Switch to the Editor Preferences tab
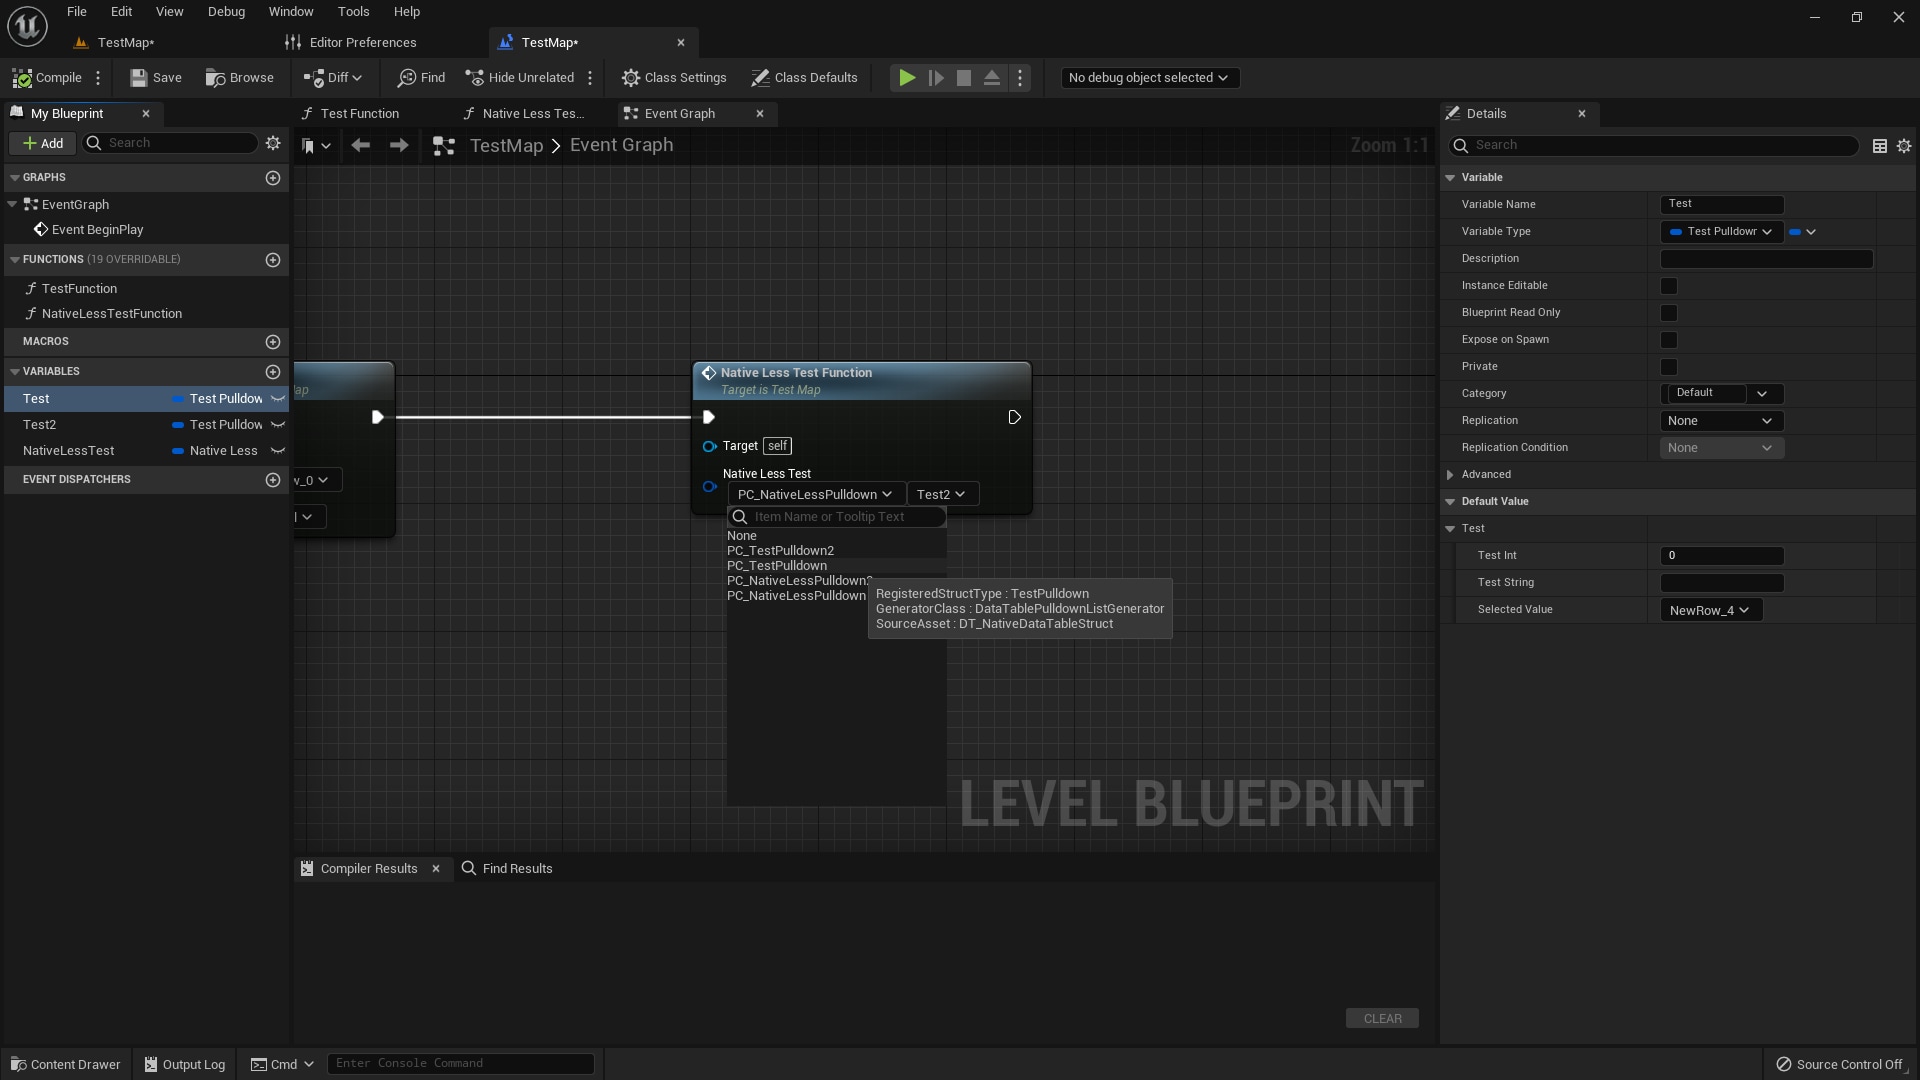 point(362,42)
